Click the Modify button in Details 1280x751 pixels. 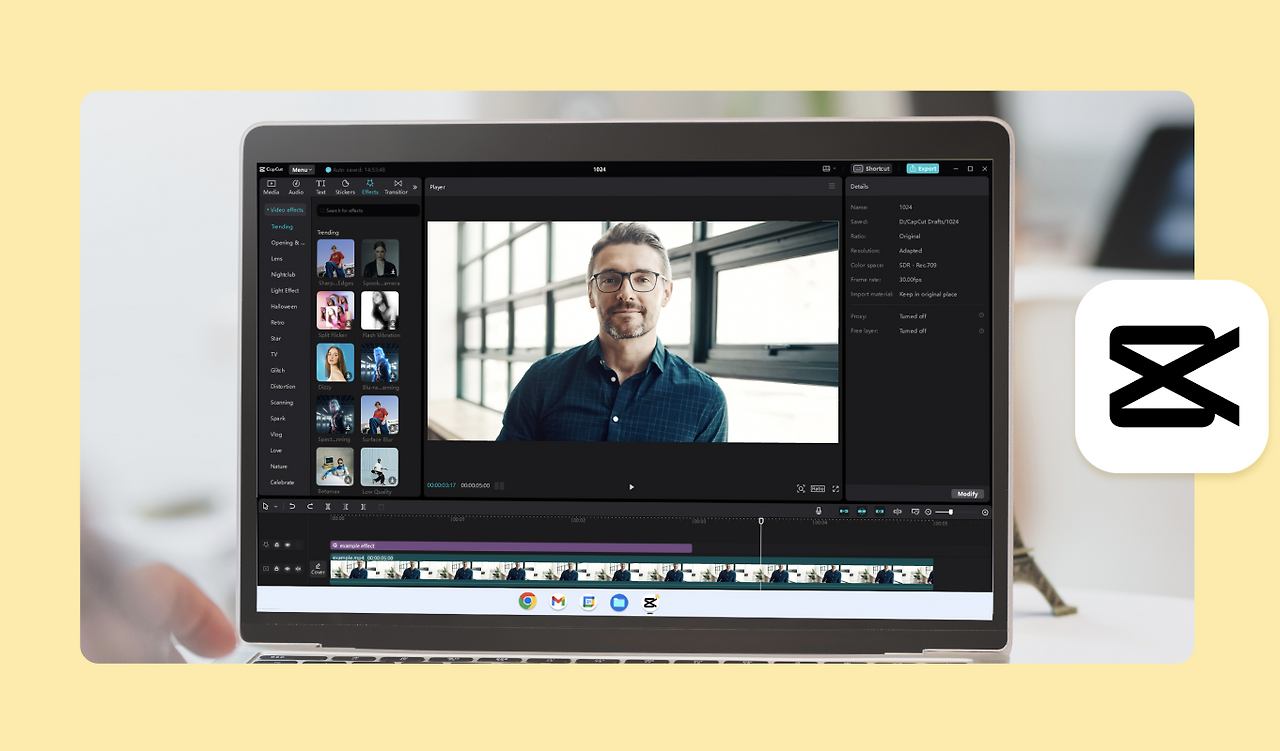click(967, 494)
